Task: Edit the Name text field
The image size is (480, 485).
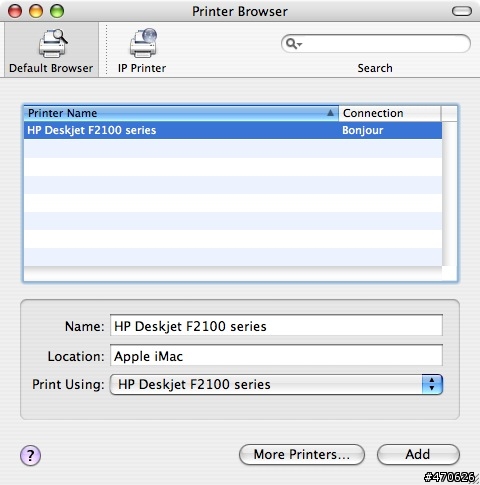Action: [x=276, y=325]
